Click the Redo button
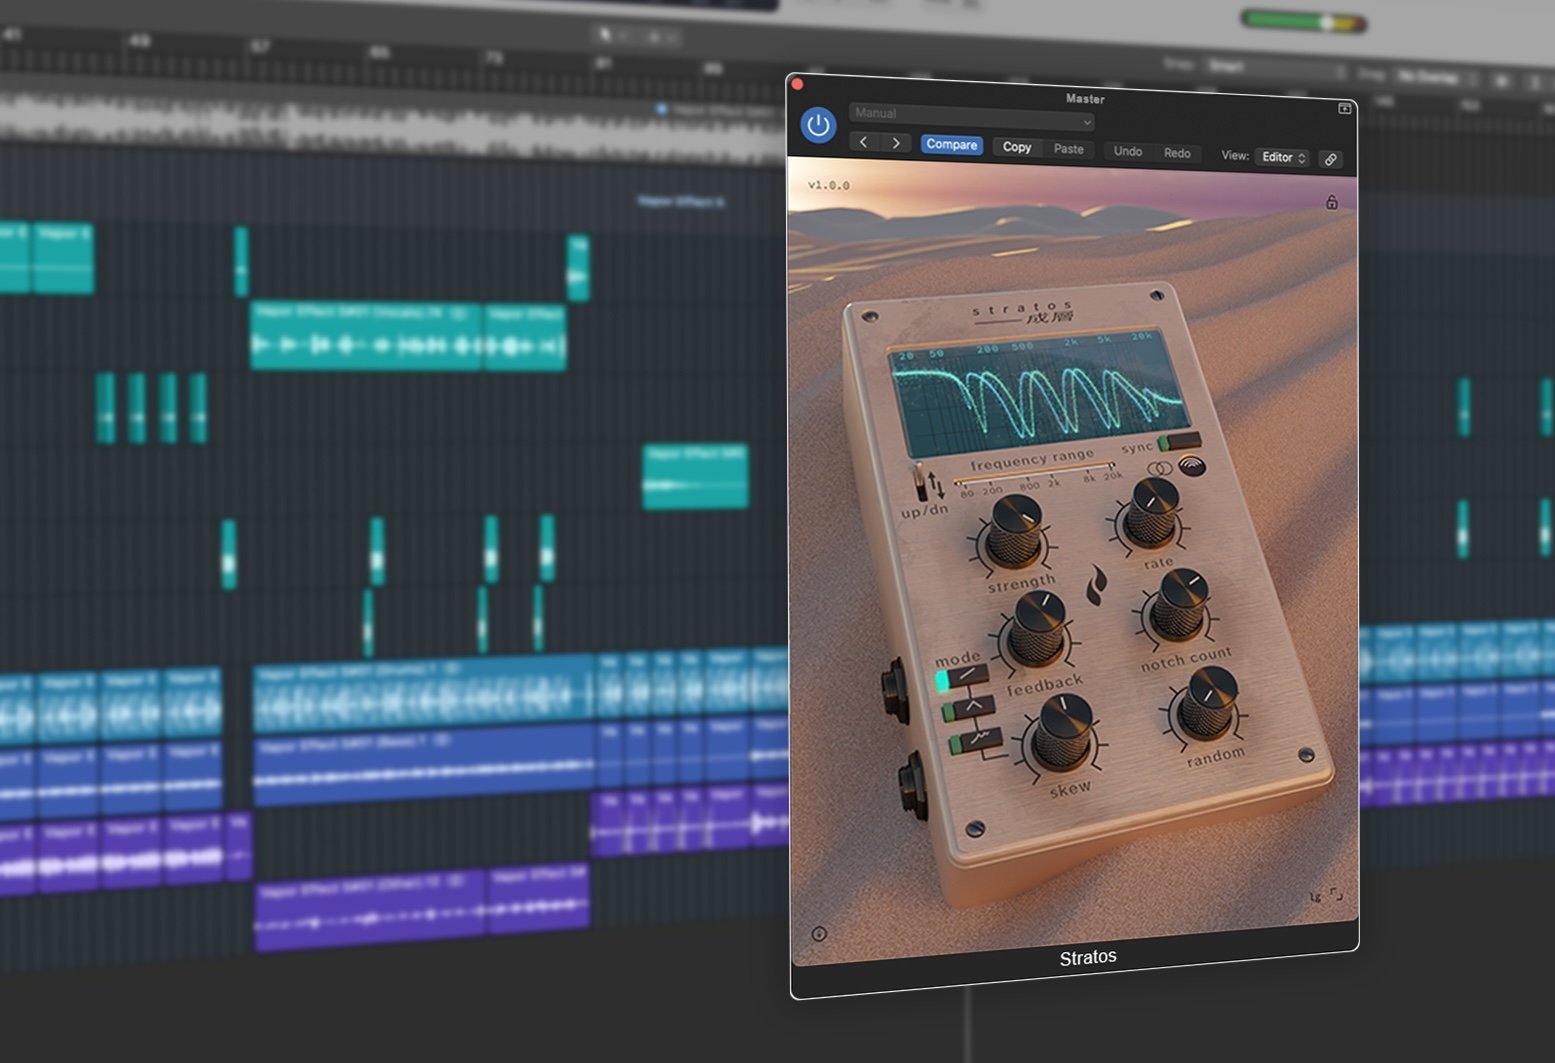This screenshot has height=1063, width=1555. (1177, 153)
